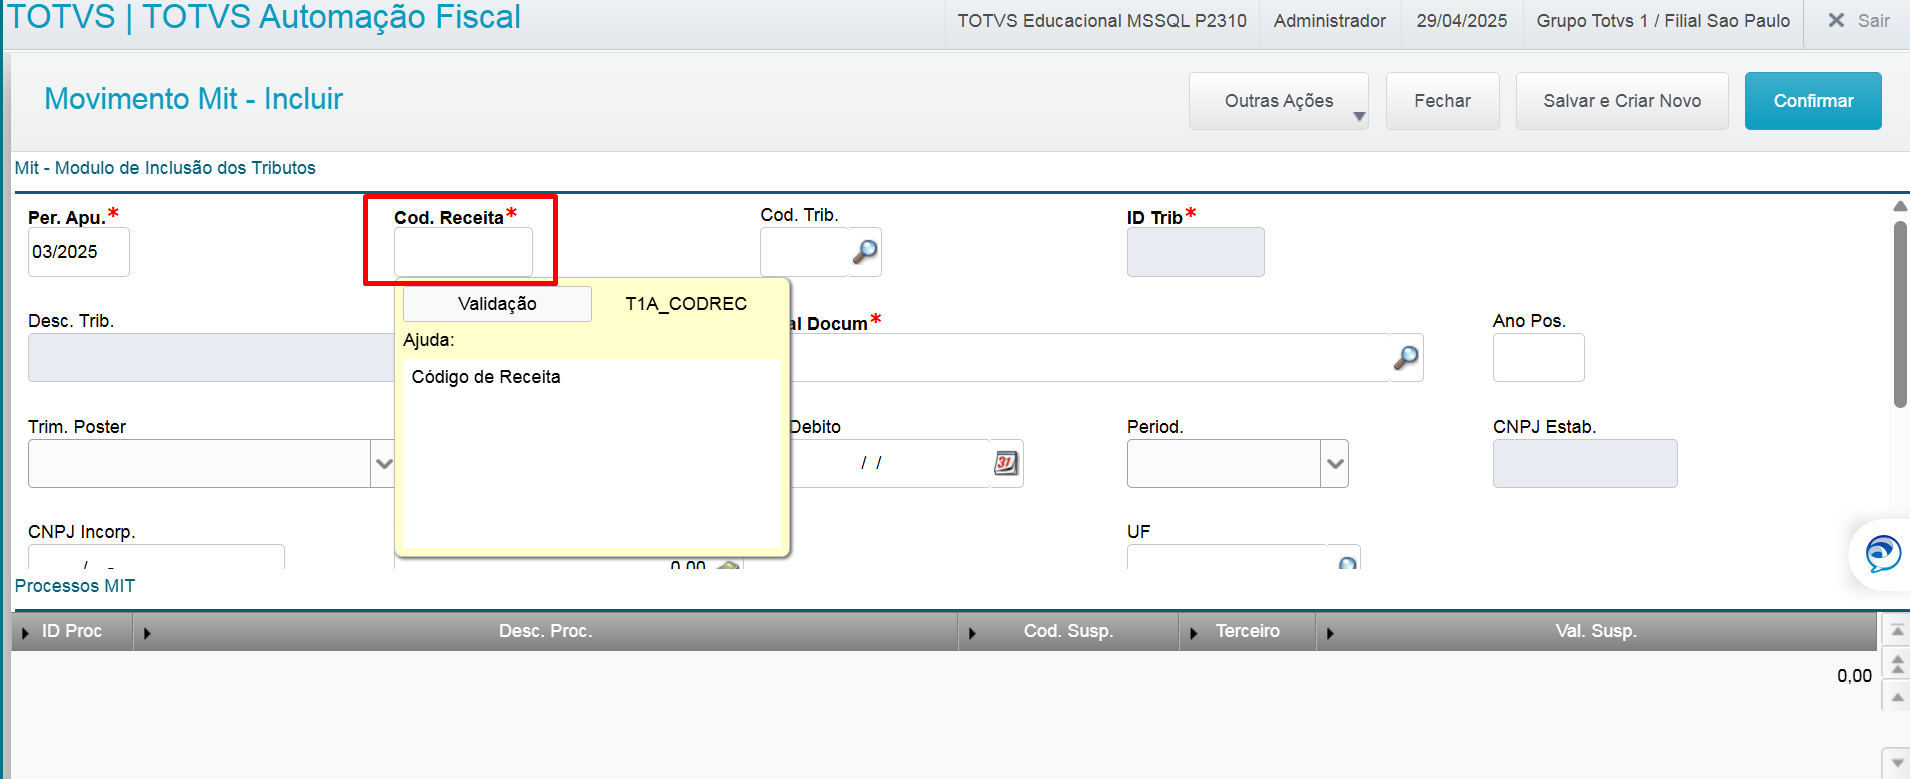This screenshot has height=779, width=1910.
Task: Click the T1A_CODREC field name text
Action: [686, 304]
